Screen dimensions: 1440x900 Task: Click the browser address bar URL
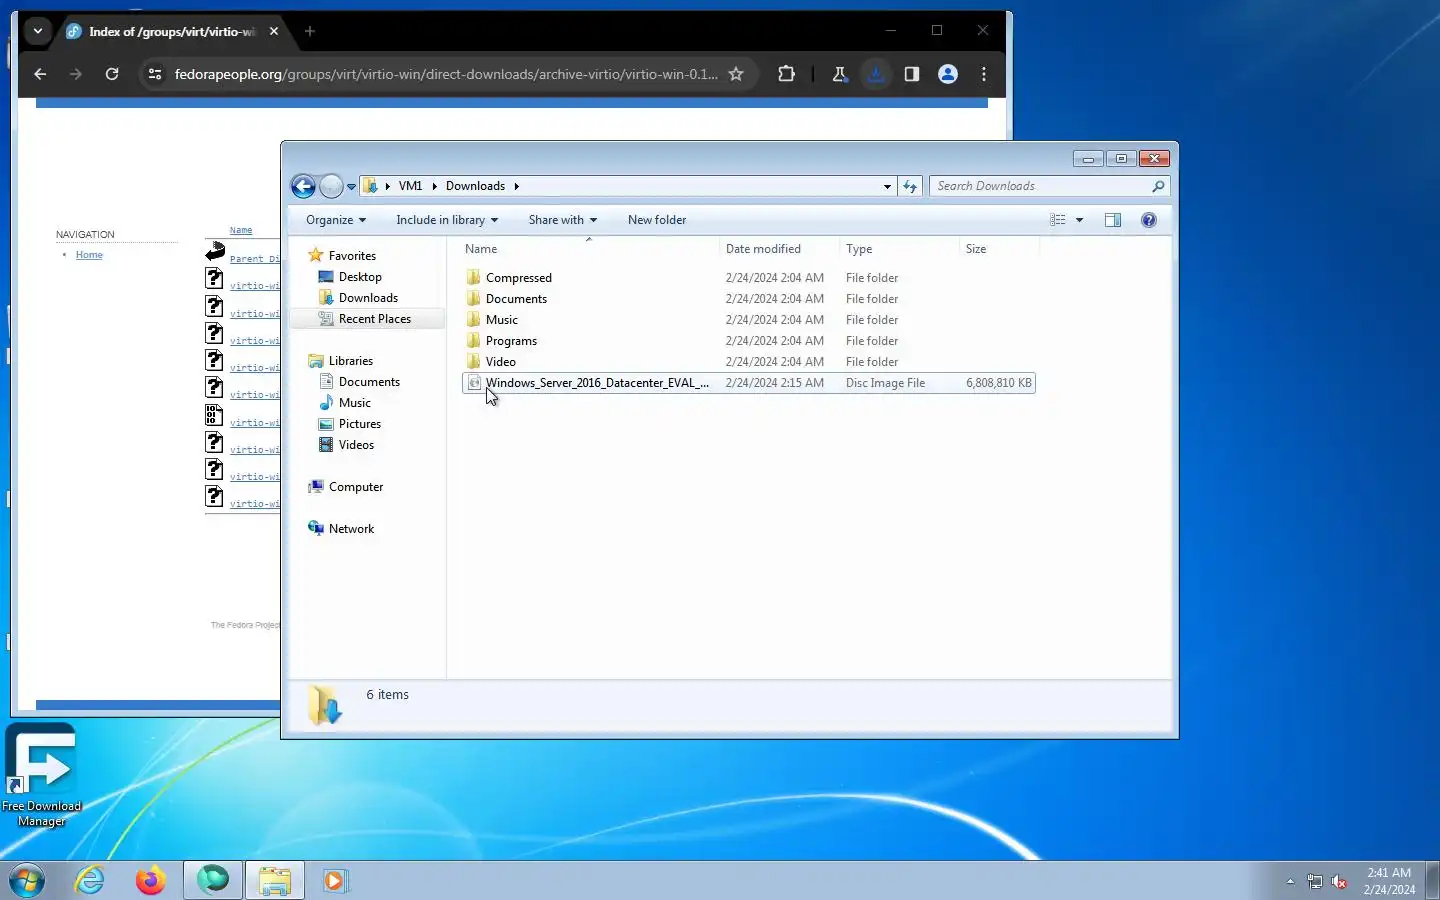coord(446,74)
